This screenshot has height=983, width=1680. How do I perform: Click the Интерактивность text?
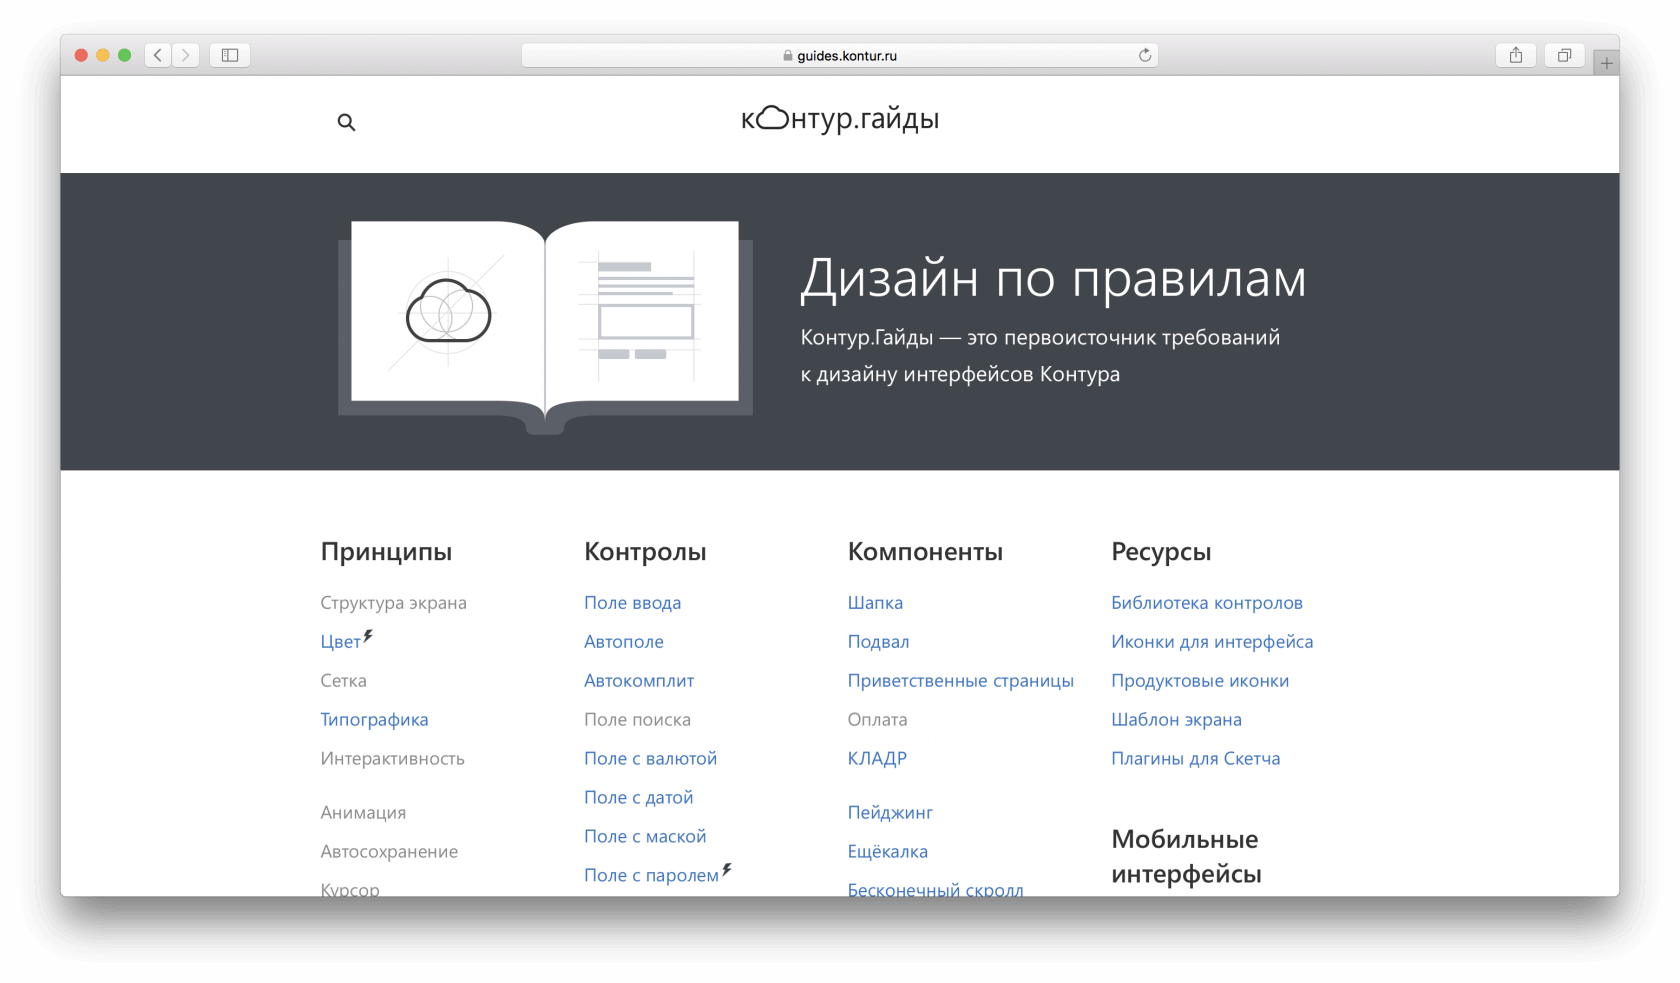click(392, 759)
